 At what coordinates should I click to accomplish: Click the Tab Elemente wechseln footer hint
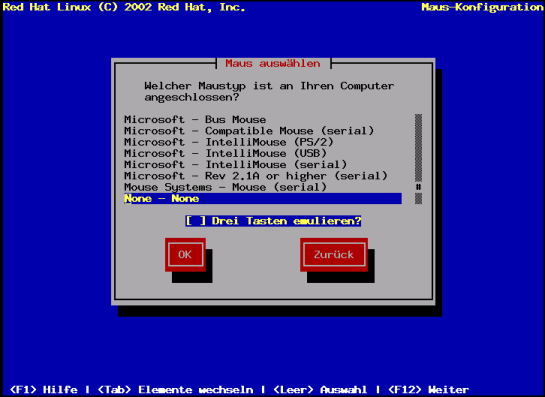pyautogui.click(x=175, y=390)
